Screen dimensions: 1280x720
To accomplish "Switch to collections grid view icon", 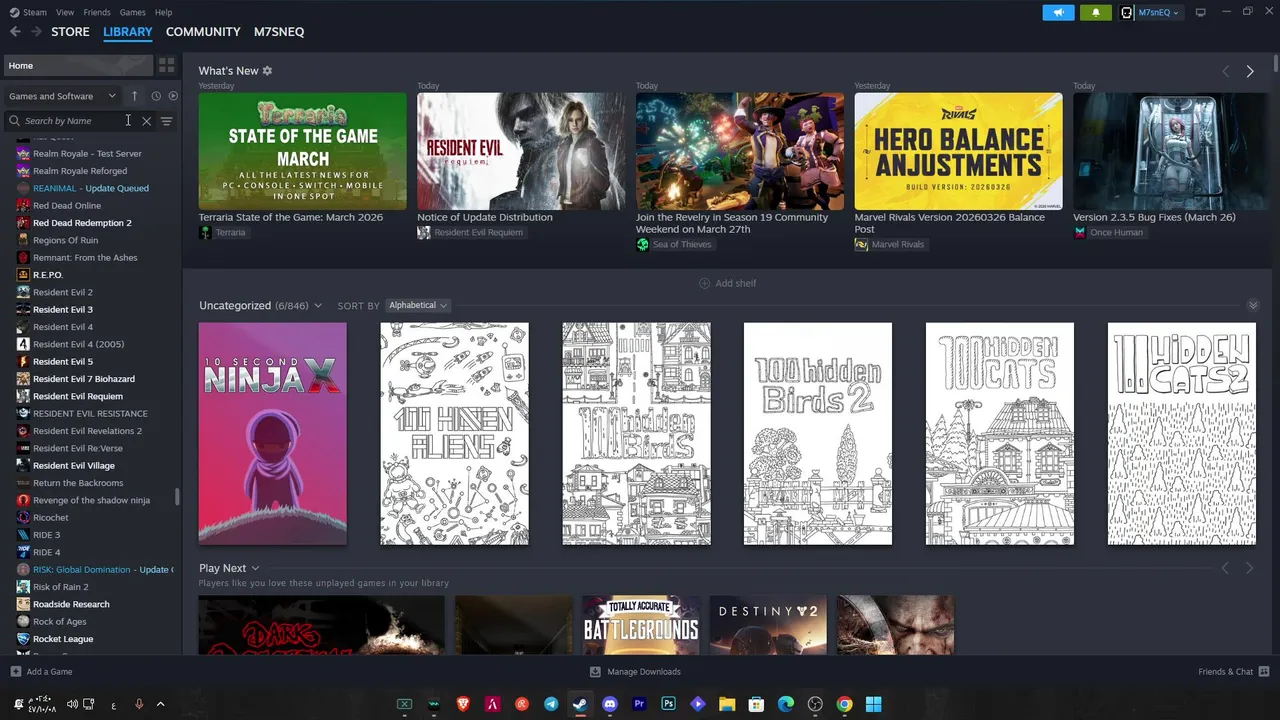I will [167, 65].
